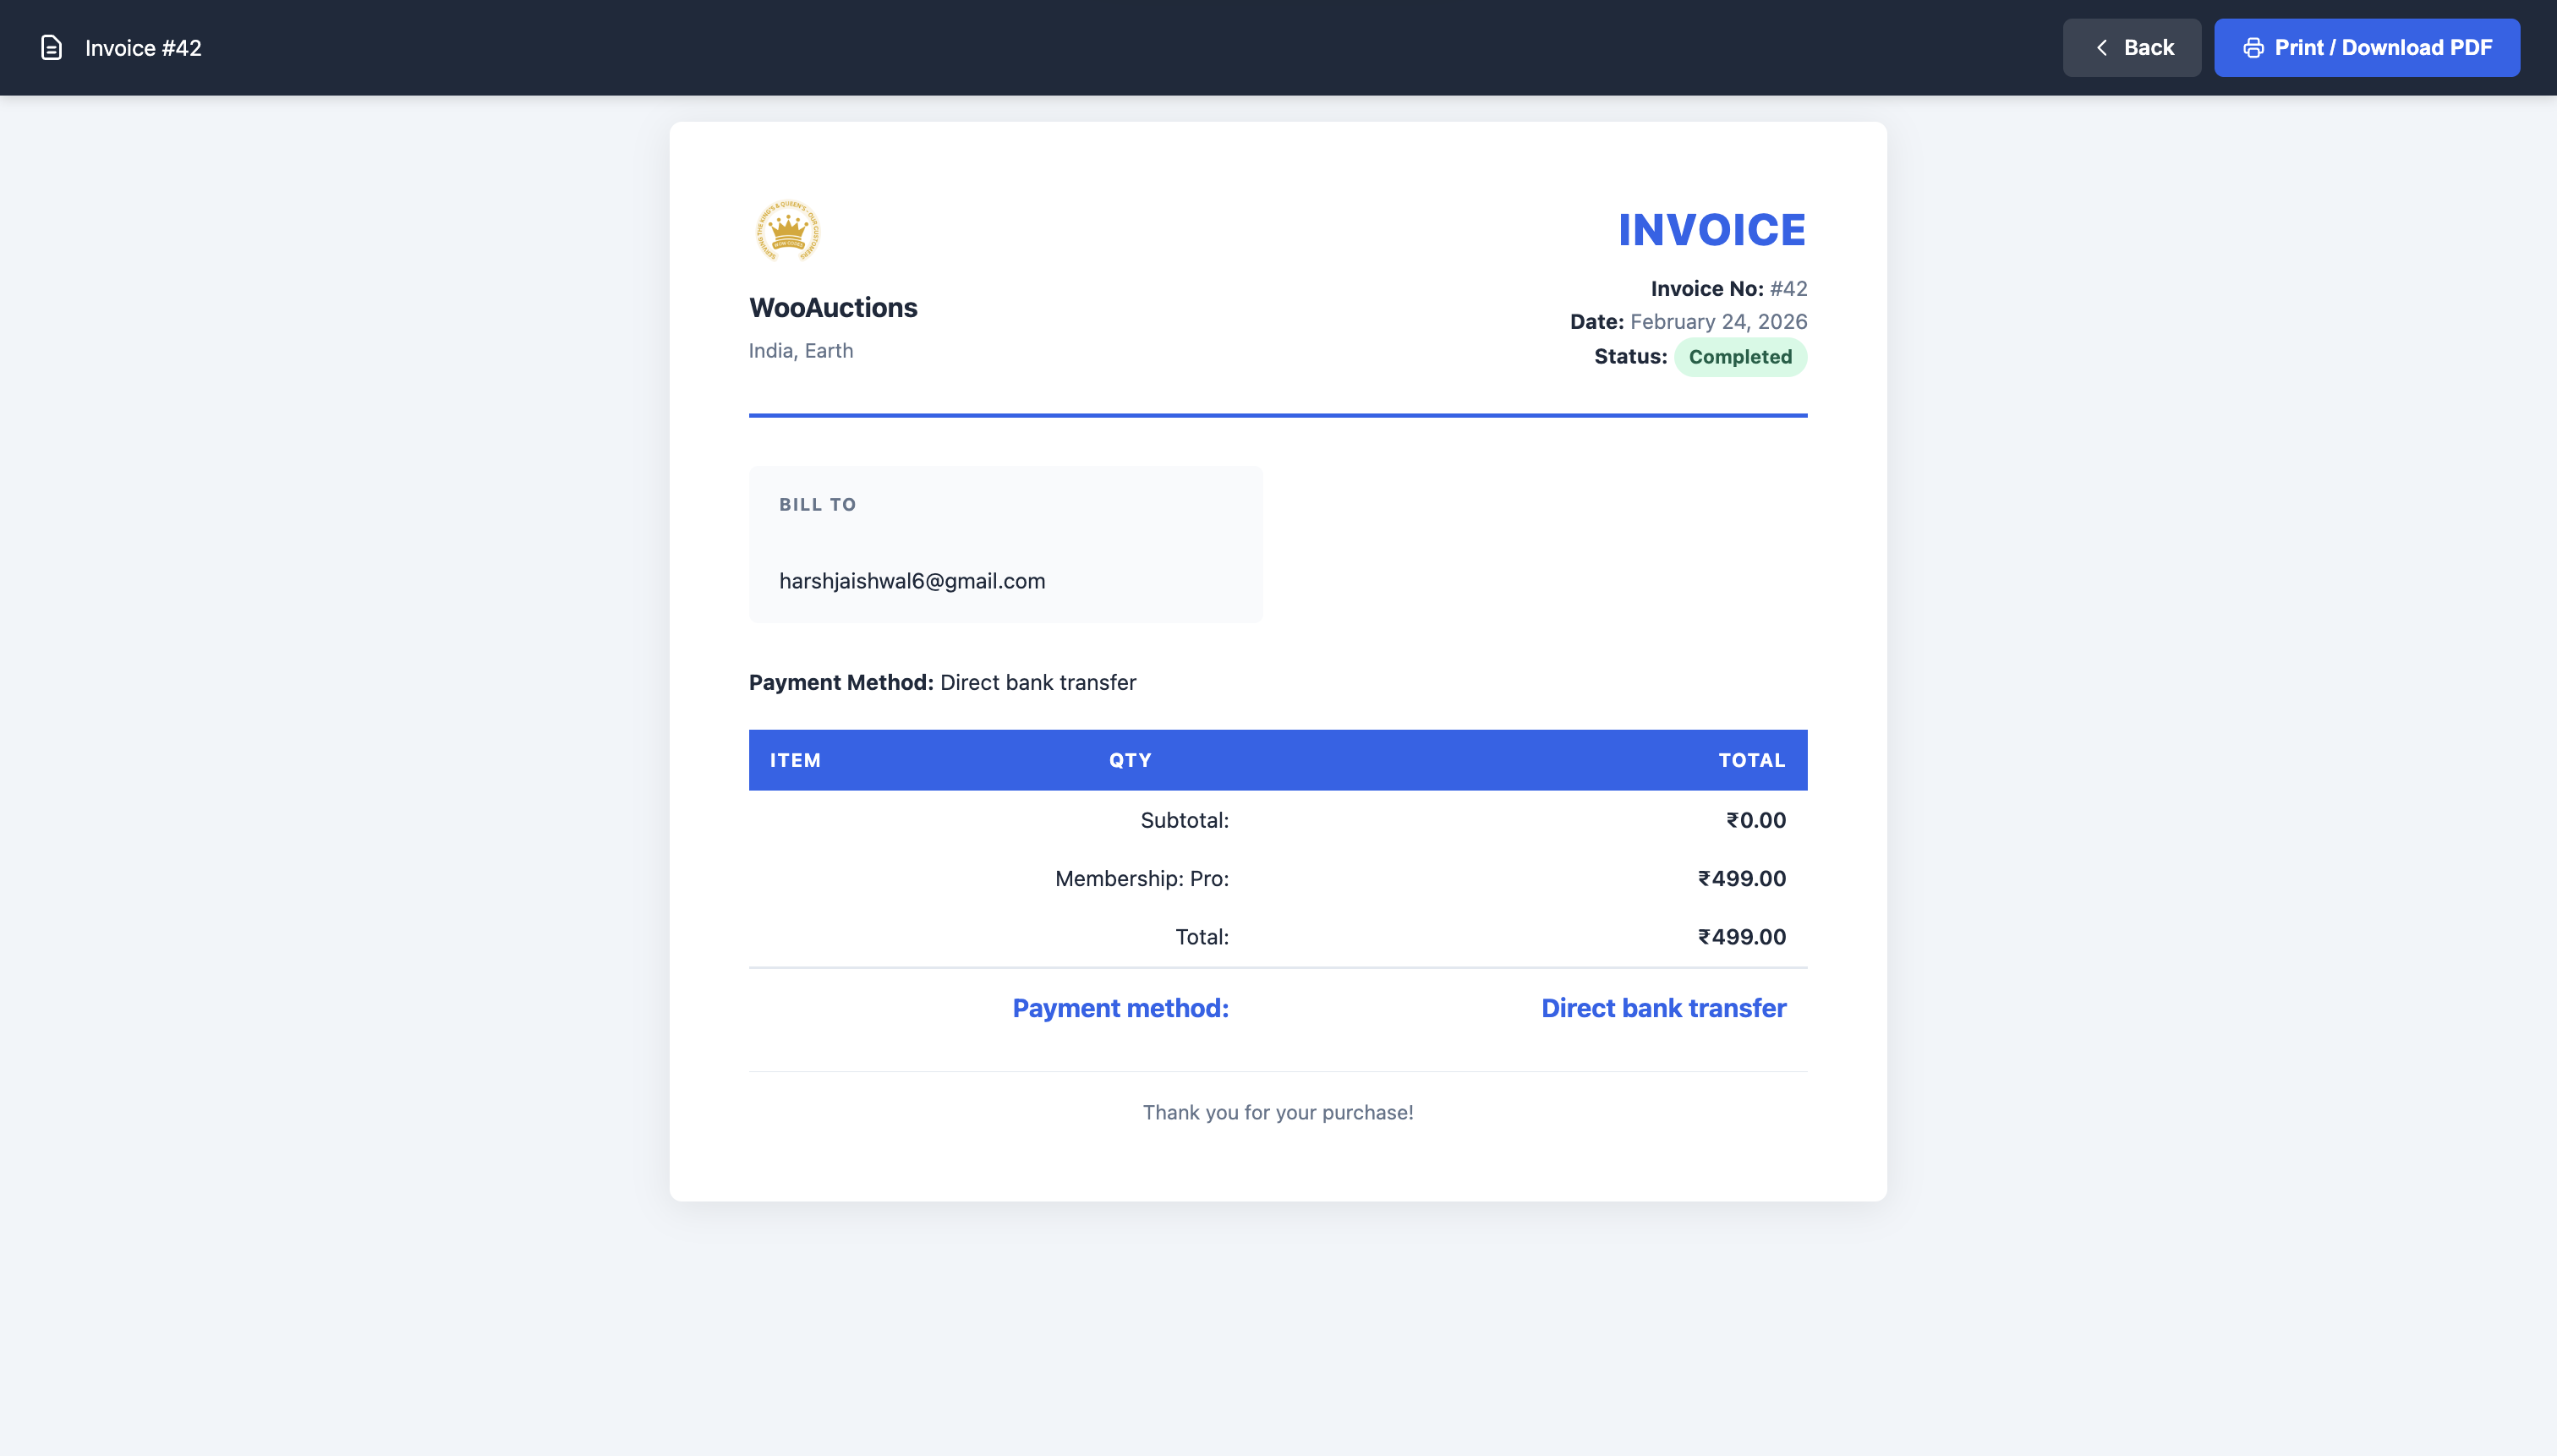
Task: Select the BILL TO section box
Action: click(x=1005, y=543)
